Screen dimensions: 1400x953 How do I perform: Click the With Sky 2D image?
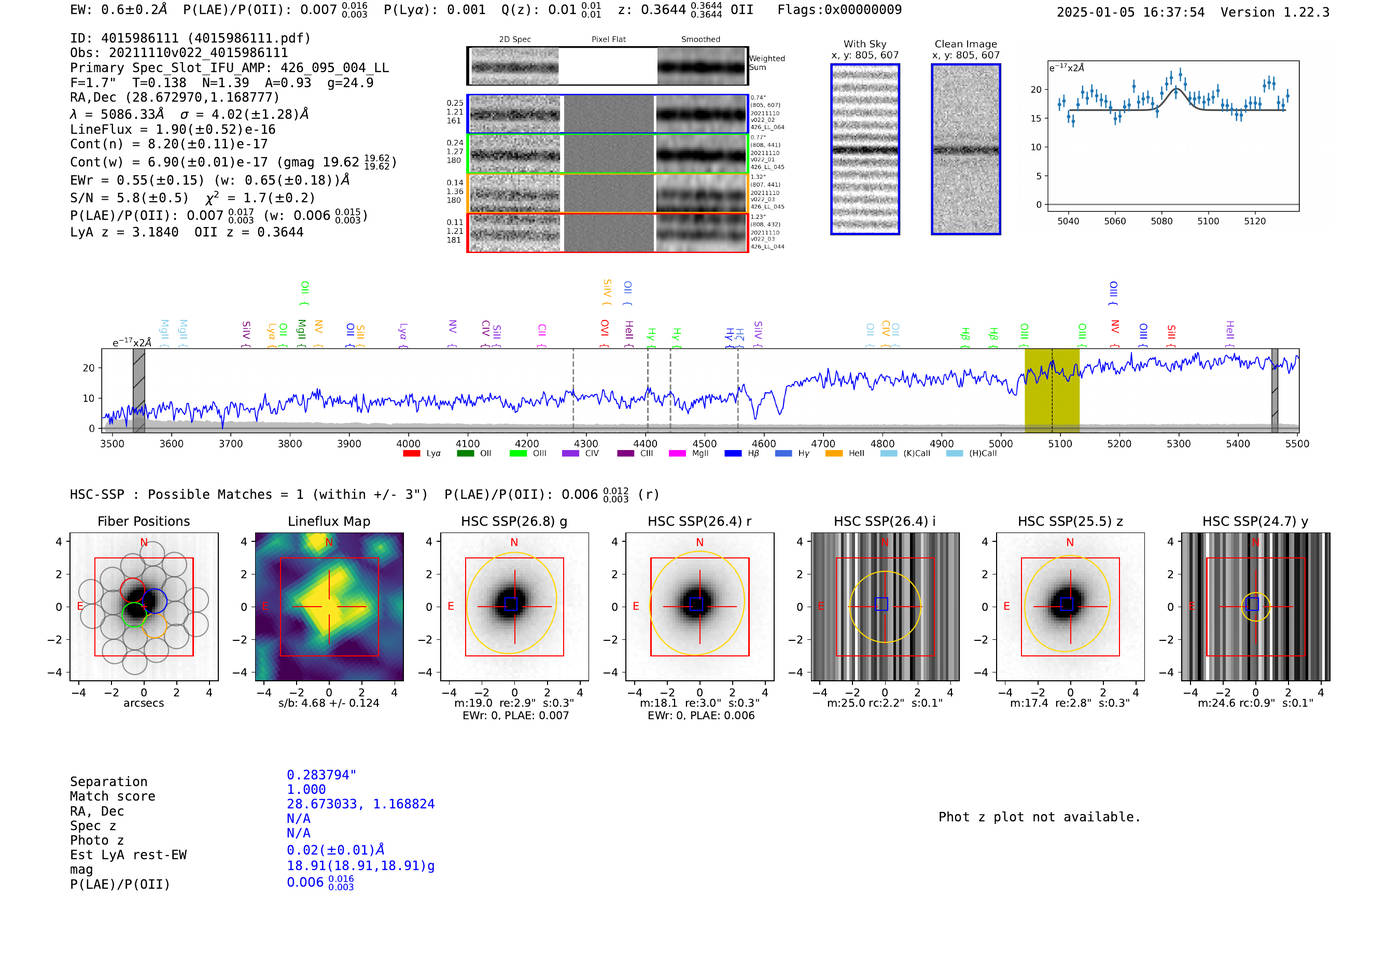coord(865,149)
